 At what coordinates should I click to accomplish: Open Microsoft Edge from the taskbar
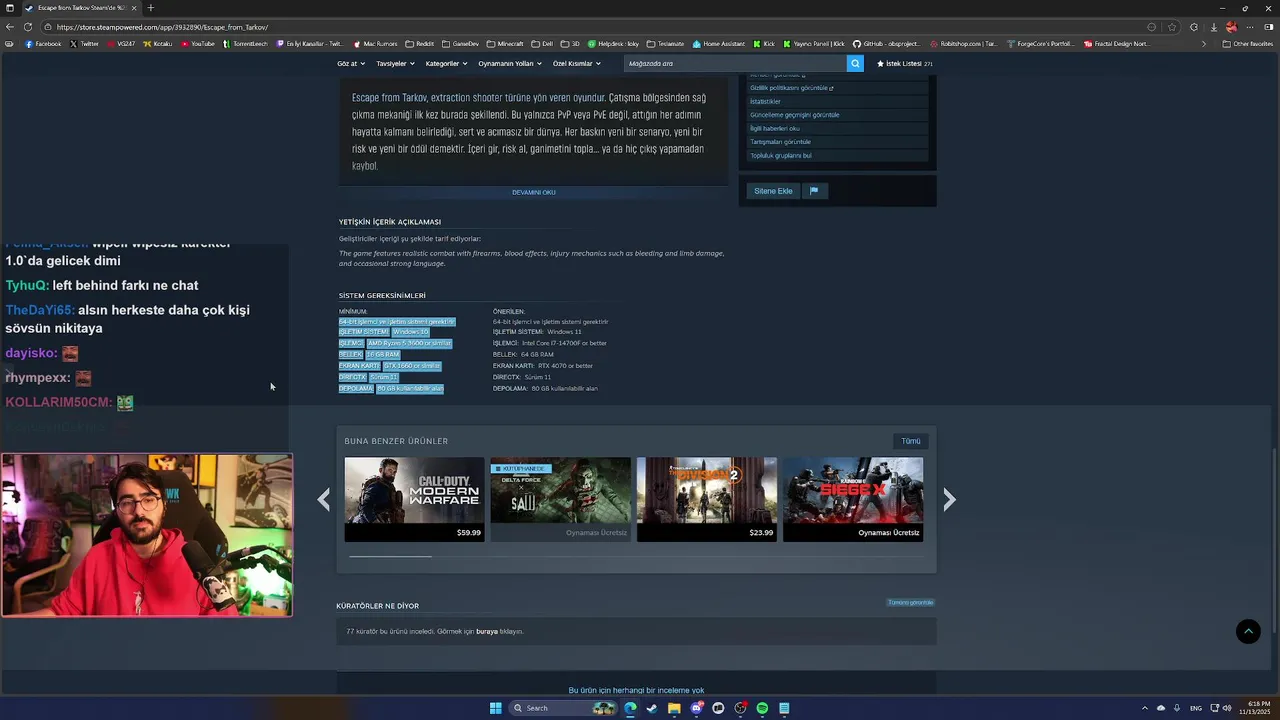tap(630, 708)
